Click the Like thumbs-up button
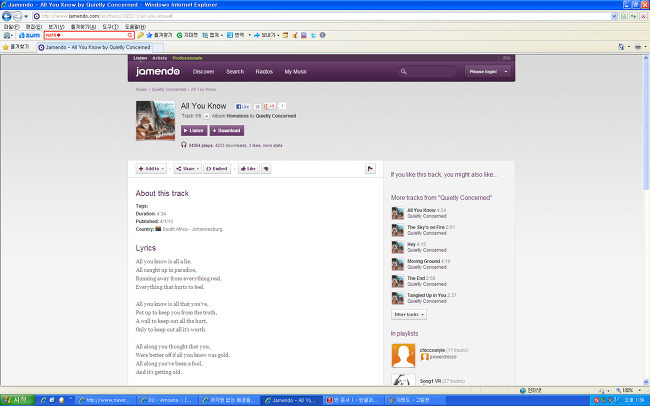 248,169
